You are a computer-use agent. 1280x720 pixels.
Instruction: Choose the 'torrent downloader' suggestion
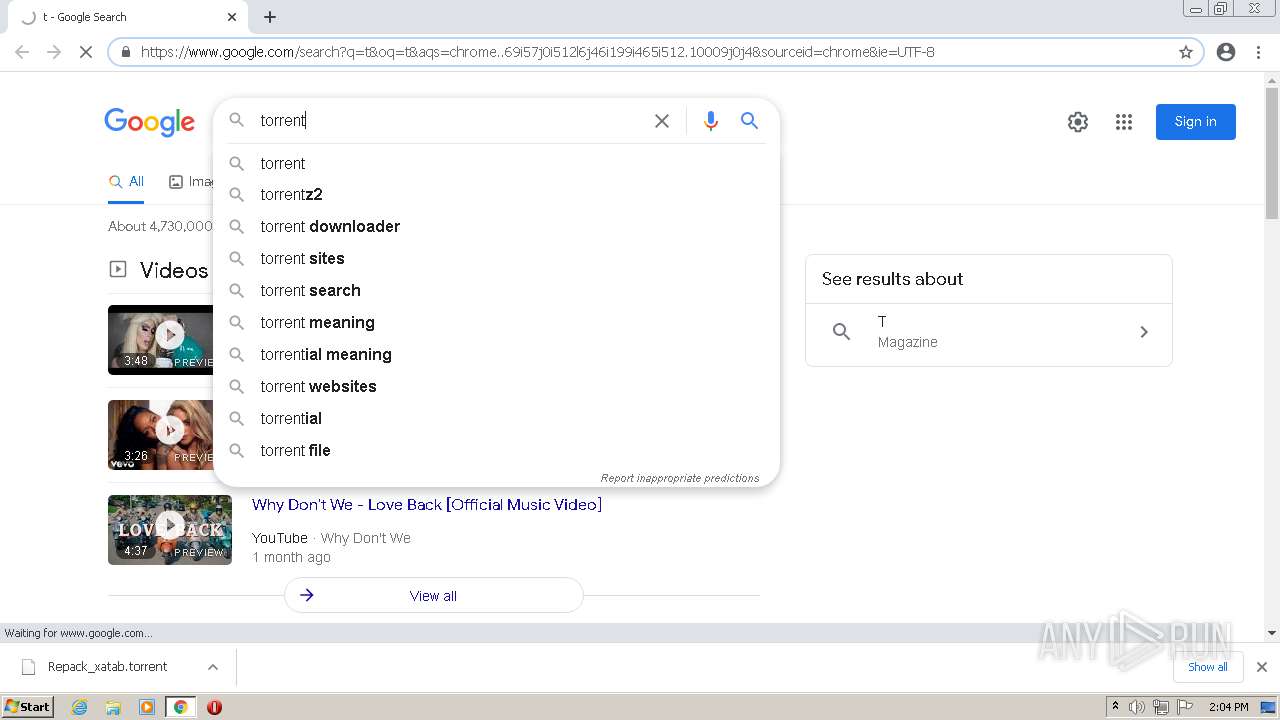click(x=496, y=227)
